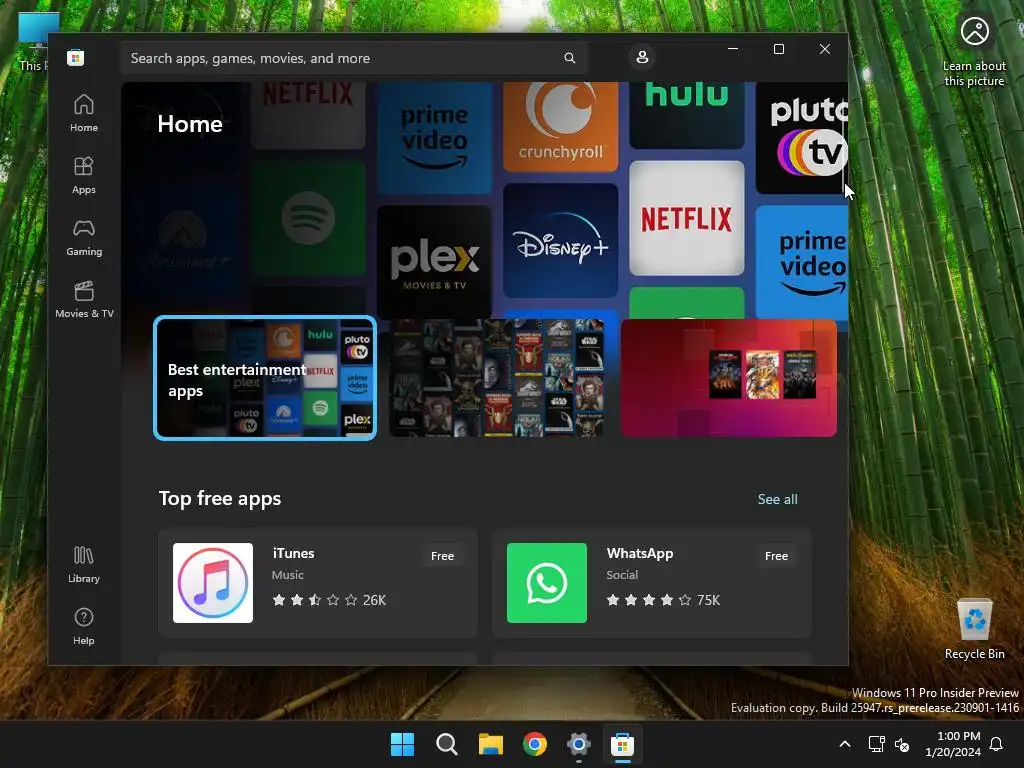Click the Microsoft Store logo icon

[x=75, y=58]
